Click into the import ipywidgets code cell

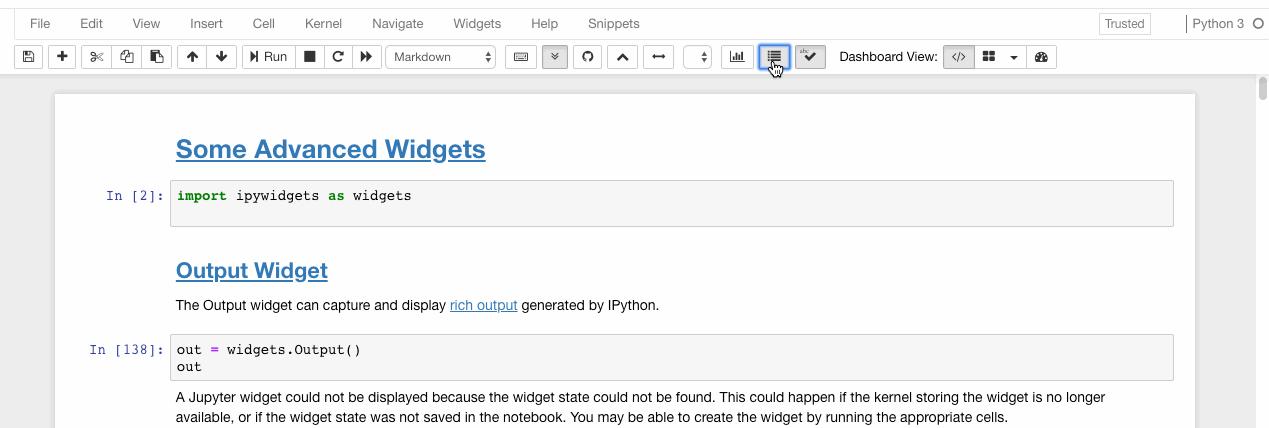(670, 203)
